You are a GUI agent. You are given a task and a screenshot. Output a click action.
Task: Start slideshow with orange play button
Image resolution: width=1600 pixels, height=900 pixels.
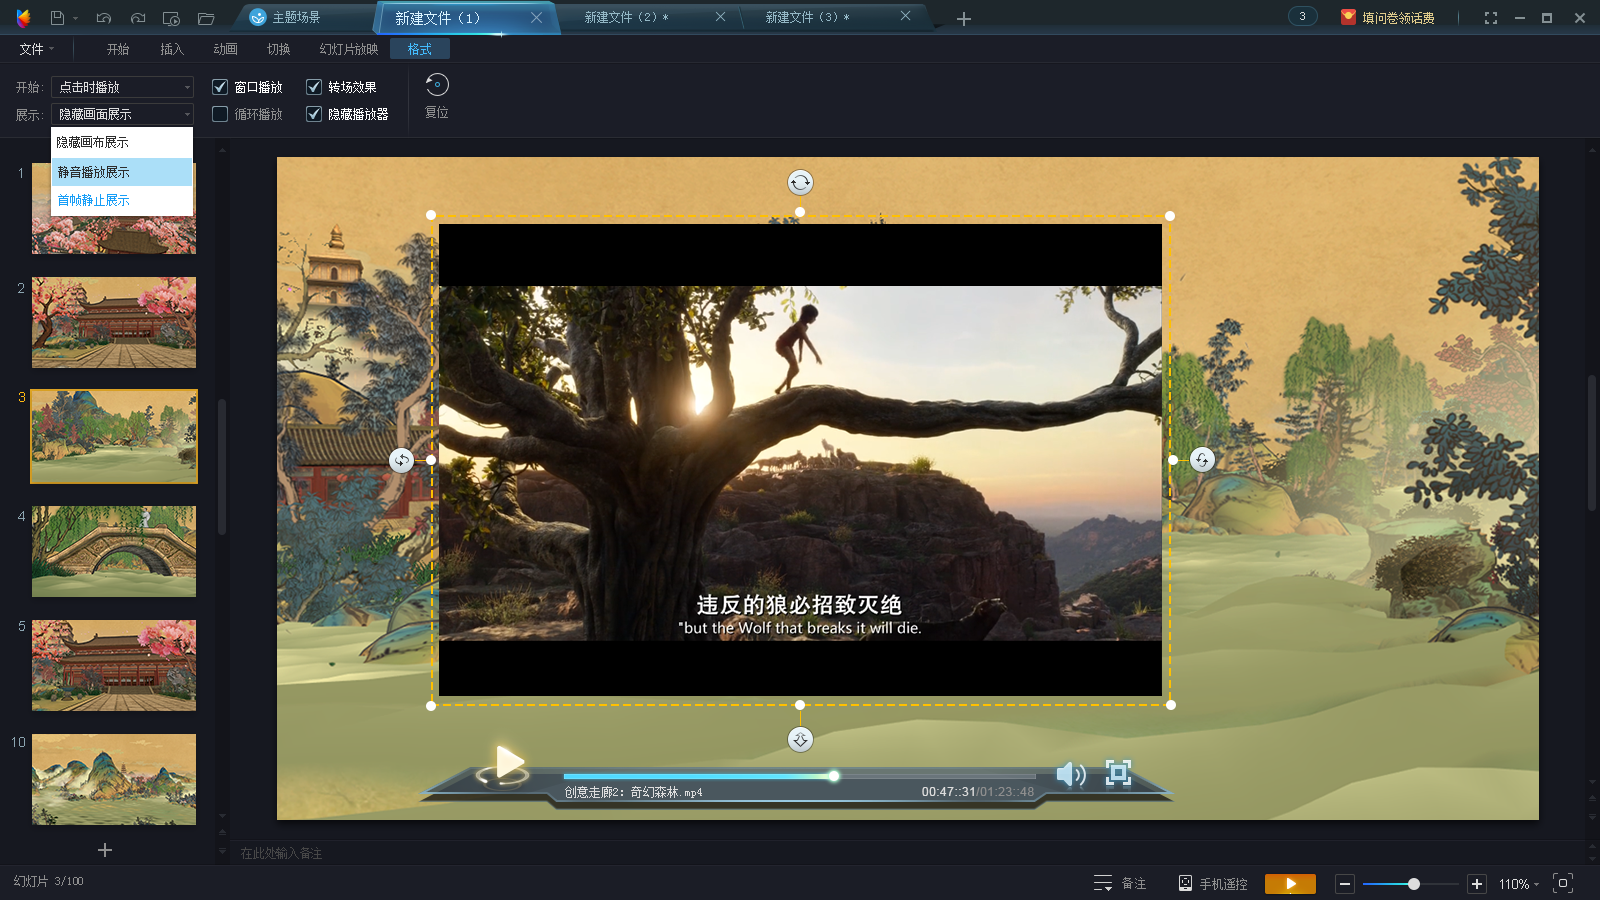pyautogui.click(x=1290, y=883)
